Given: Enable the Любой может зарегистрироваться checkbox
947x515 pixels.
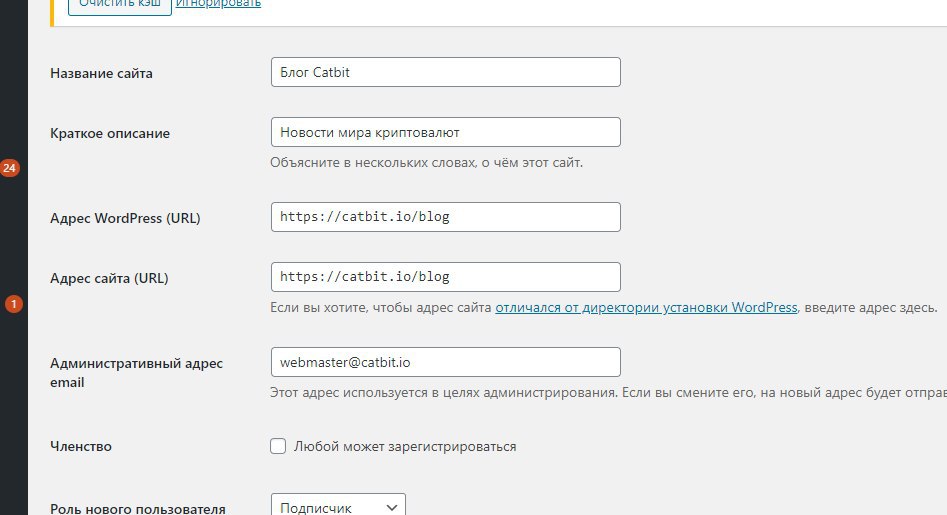Looking at the screenshot, I should [278, 446].
